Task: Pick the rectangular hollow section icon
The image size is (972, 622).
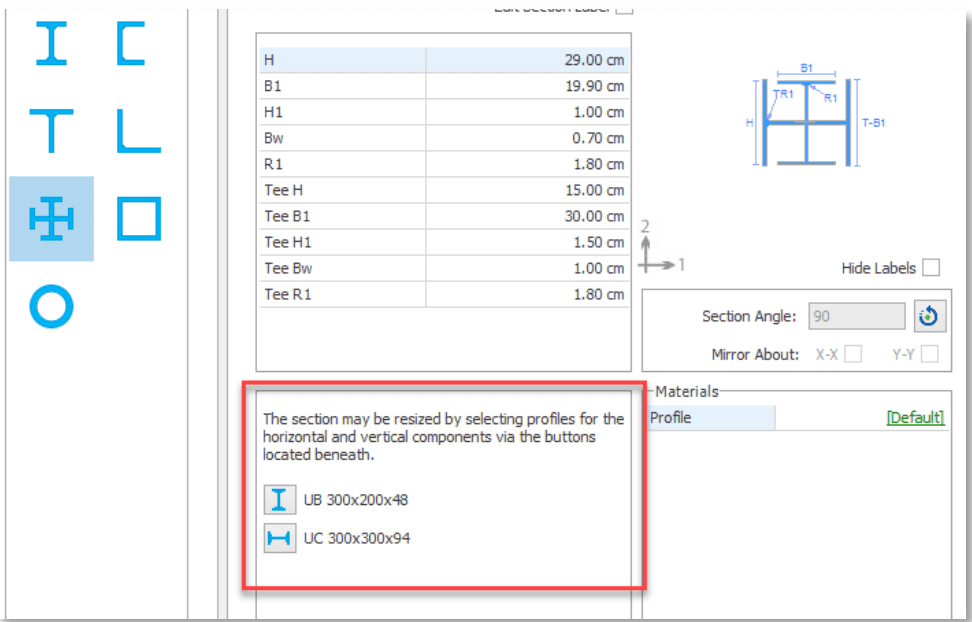Action: point(139,218)
